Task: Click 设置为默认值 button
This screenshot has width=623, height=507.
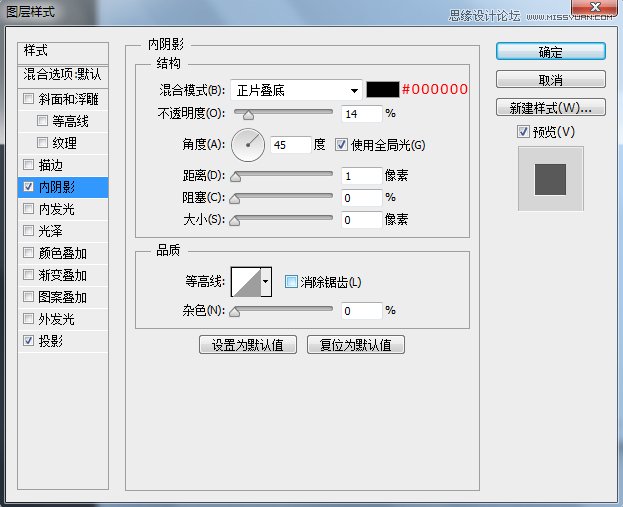Action: tap(248, 344)
